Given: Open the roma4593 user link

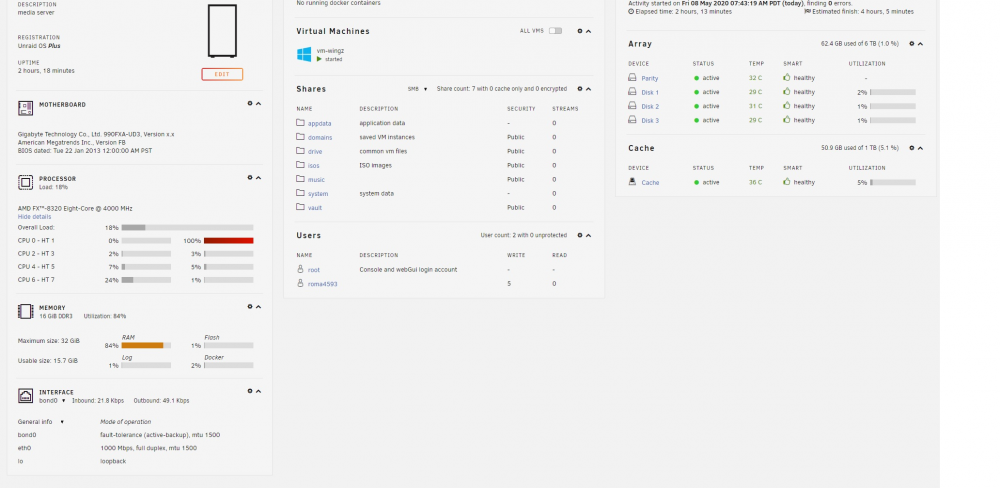Looking at the screenshot, I should [x=323, y=284].
